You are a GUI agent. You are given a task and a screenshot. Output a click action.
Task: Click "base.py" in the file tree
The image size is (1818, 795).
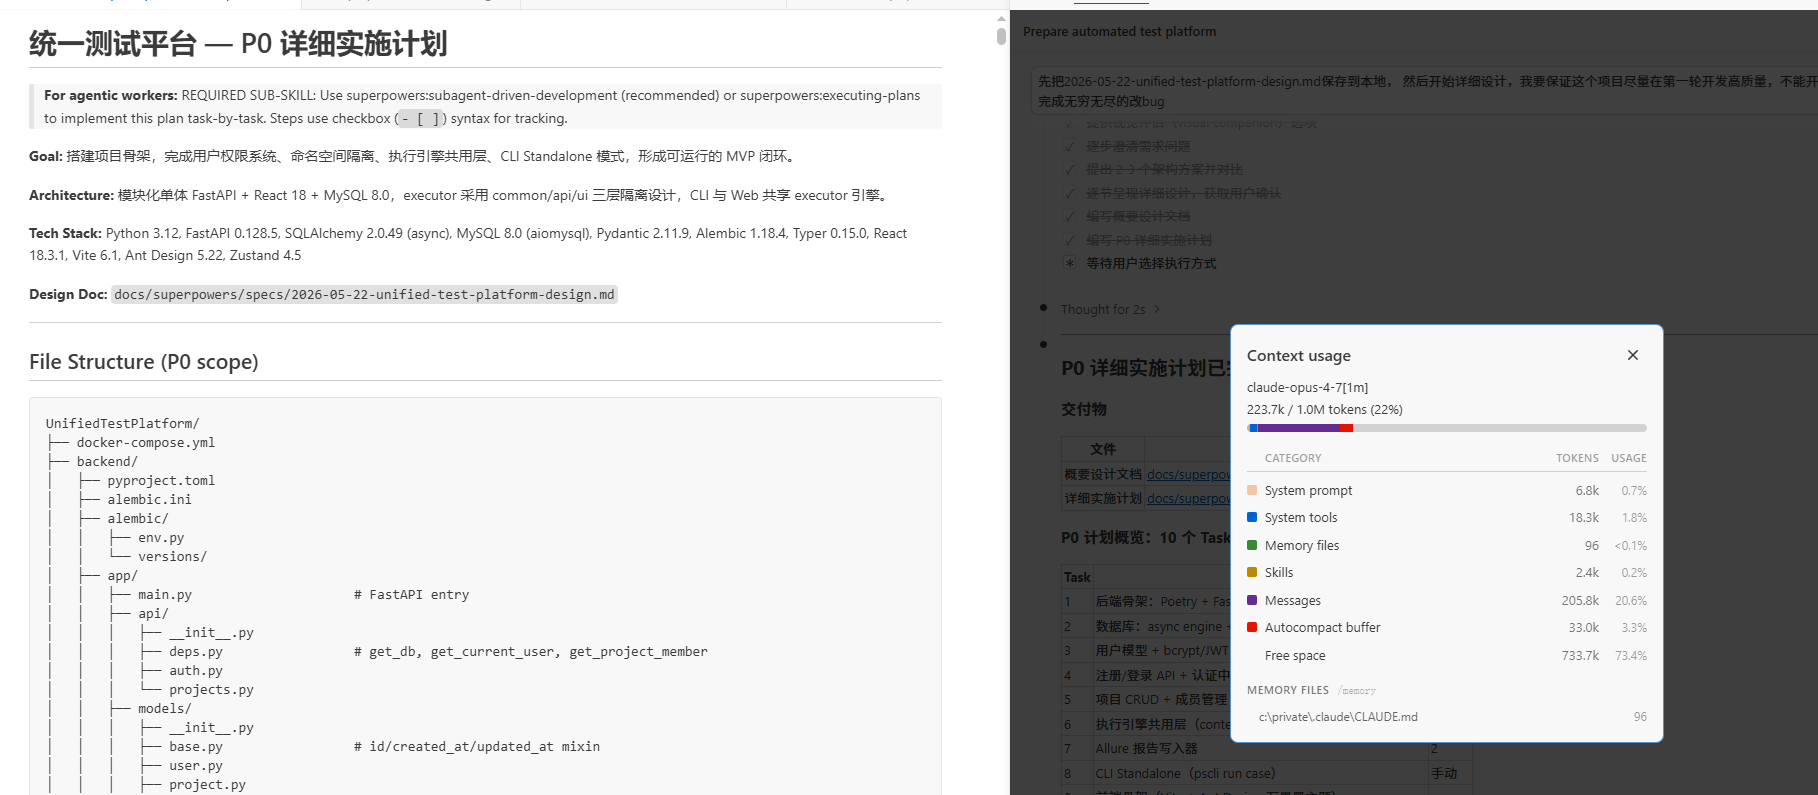(x=196, y=746)
